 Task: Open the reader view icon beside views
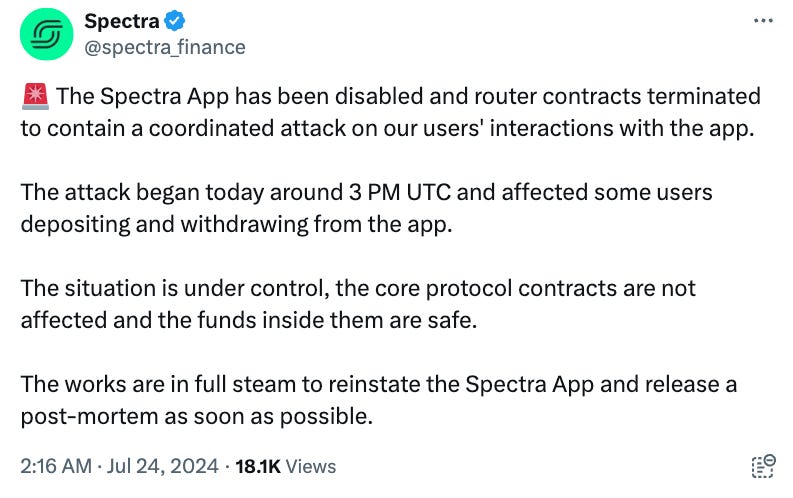(763, 466)
